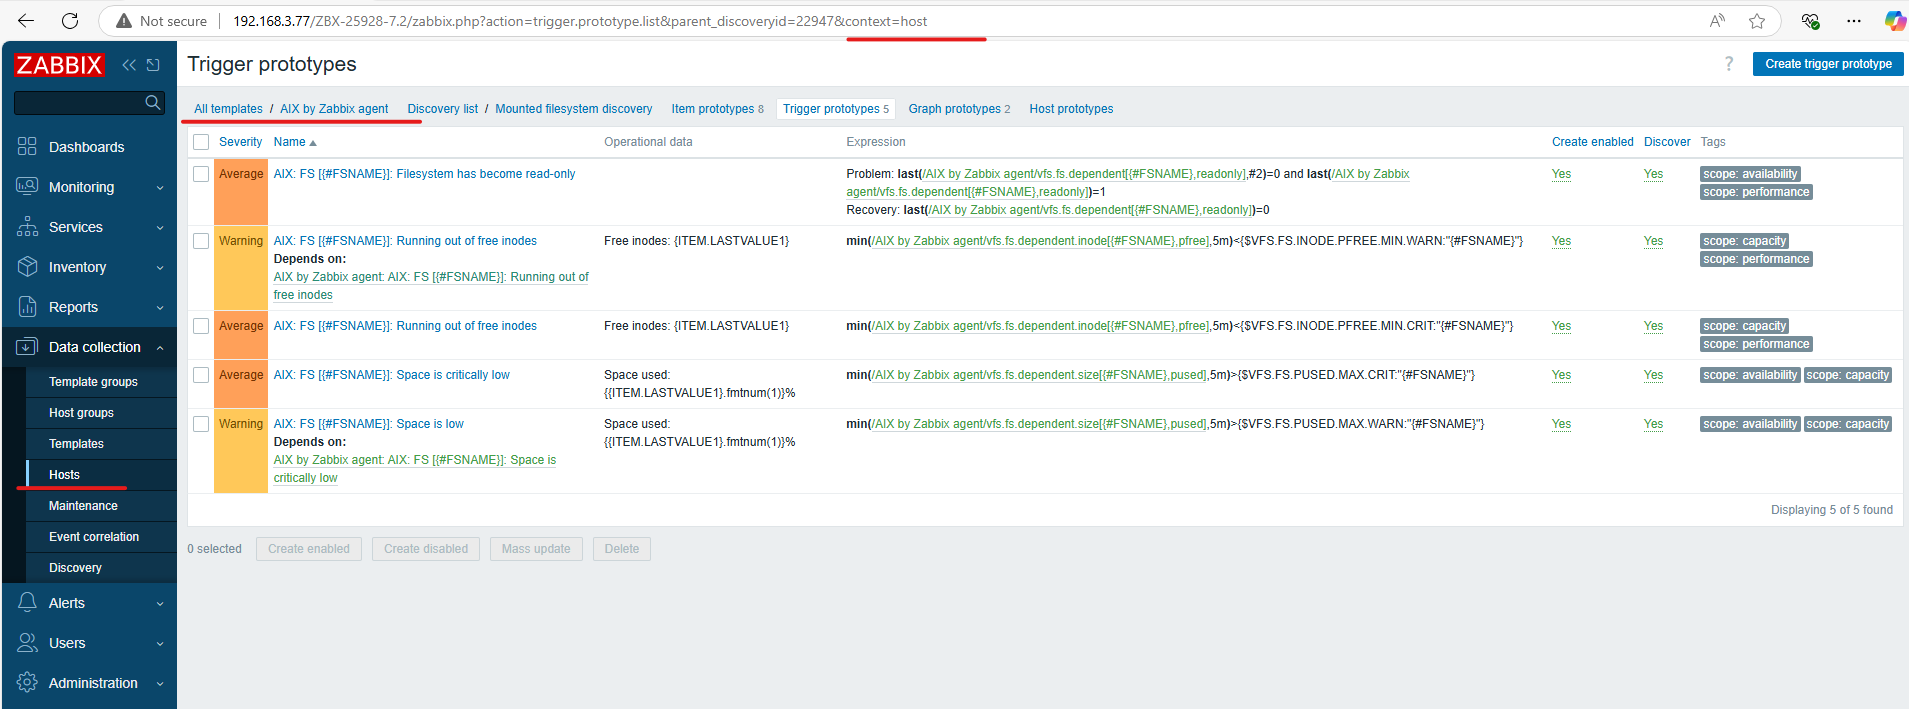Toggle Discover Yes for read-only trigger
1909x709 pixels.
point(1653,174)
